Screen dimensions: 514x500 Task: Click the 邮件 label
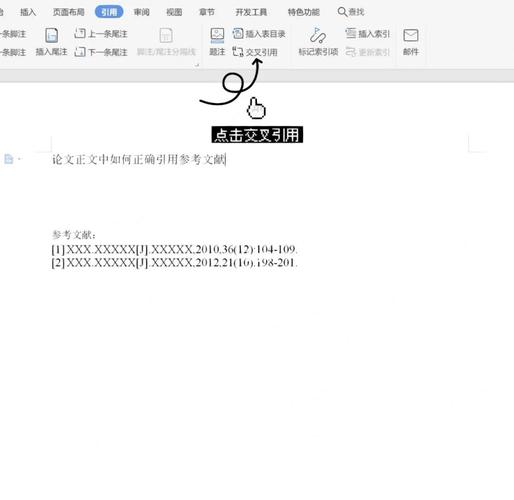411,52
